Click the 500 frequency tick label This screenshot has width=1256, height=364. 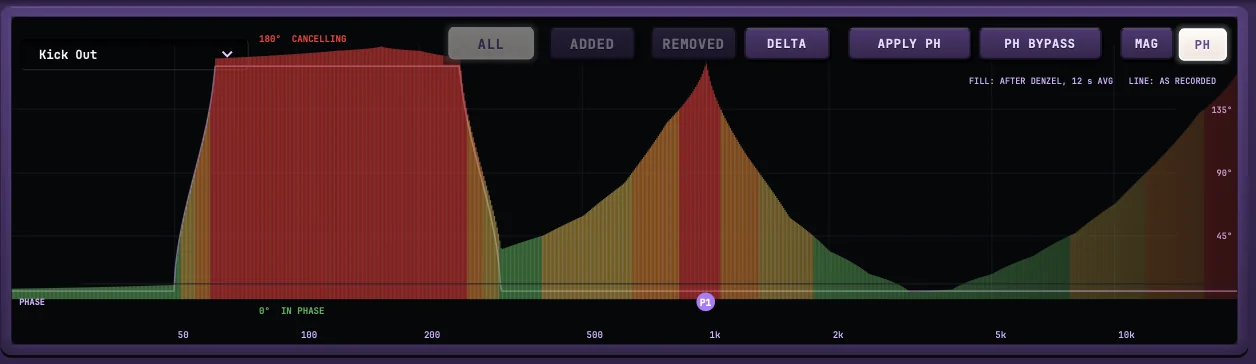pyautogui.click(x=595, y=335)
